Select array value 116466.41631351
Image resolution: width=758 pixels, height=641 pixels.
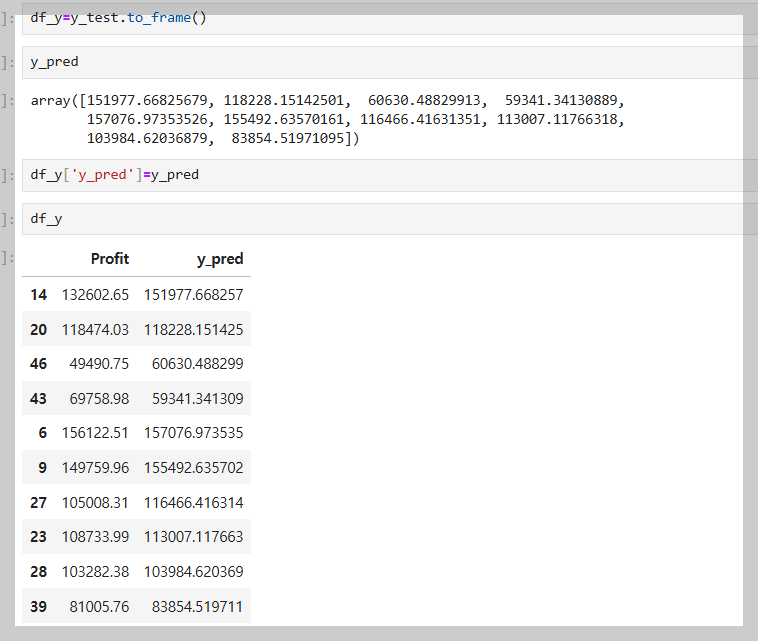tap(420, 119)
